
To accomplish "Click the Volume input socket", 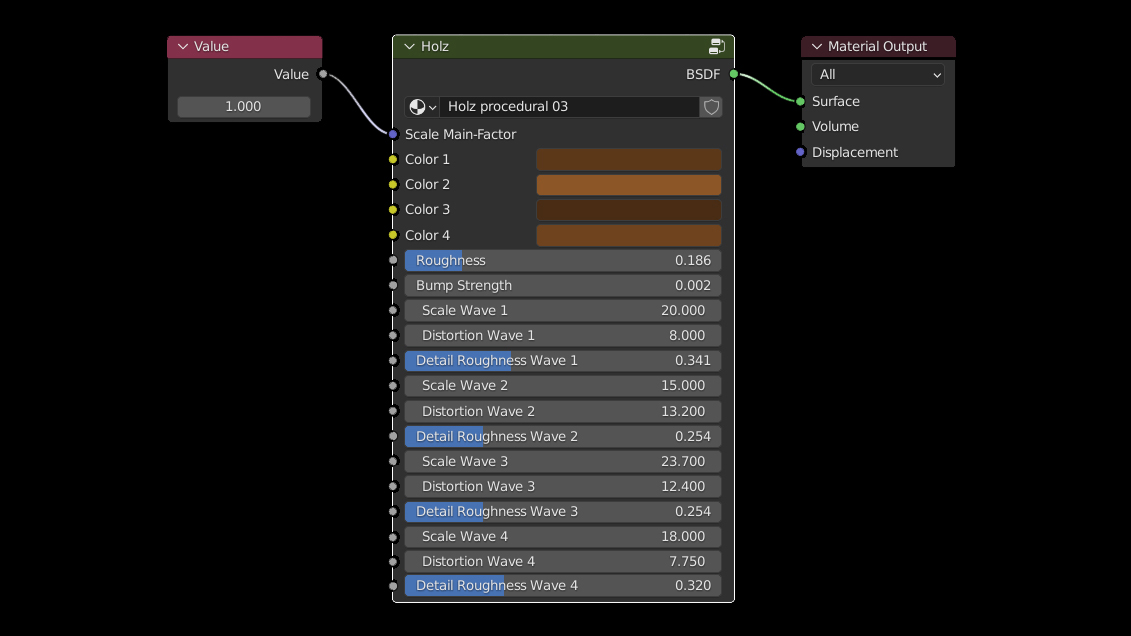I will [x=800, y=127].
